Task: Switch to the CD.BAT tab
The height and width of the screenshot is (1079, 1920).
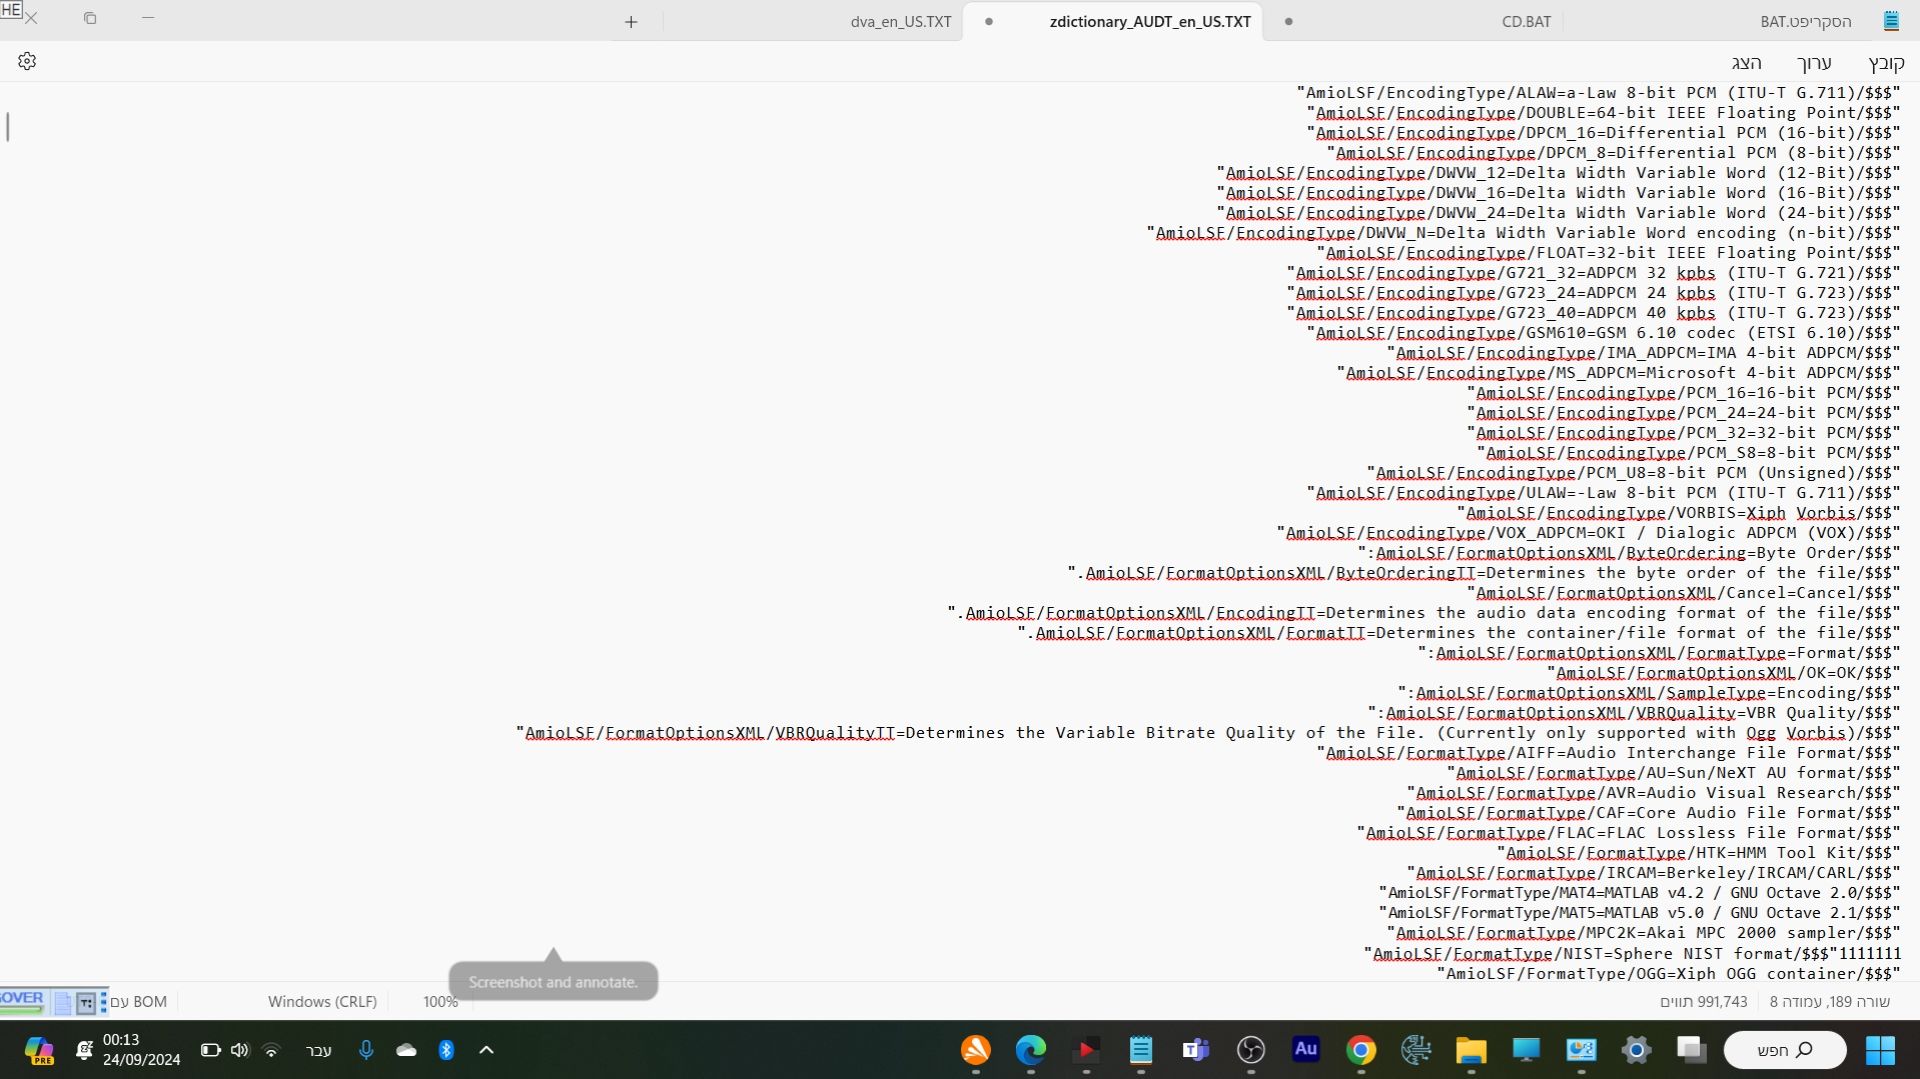Action: (x=1526, y=22)
